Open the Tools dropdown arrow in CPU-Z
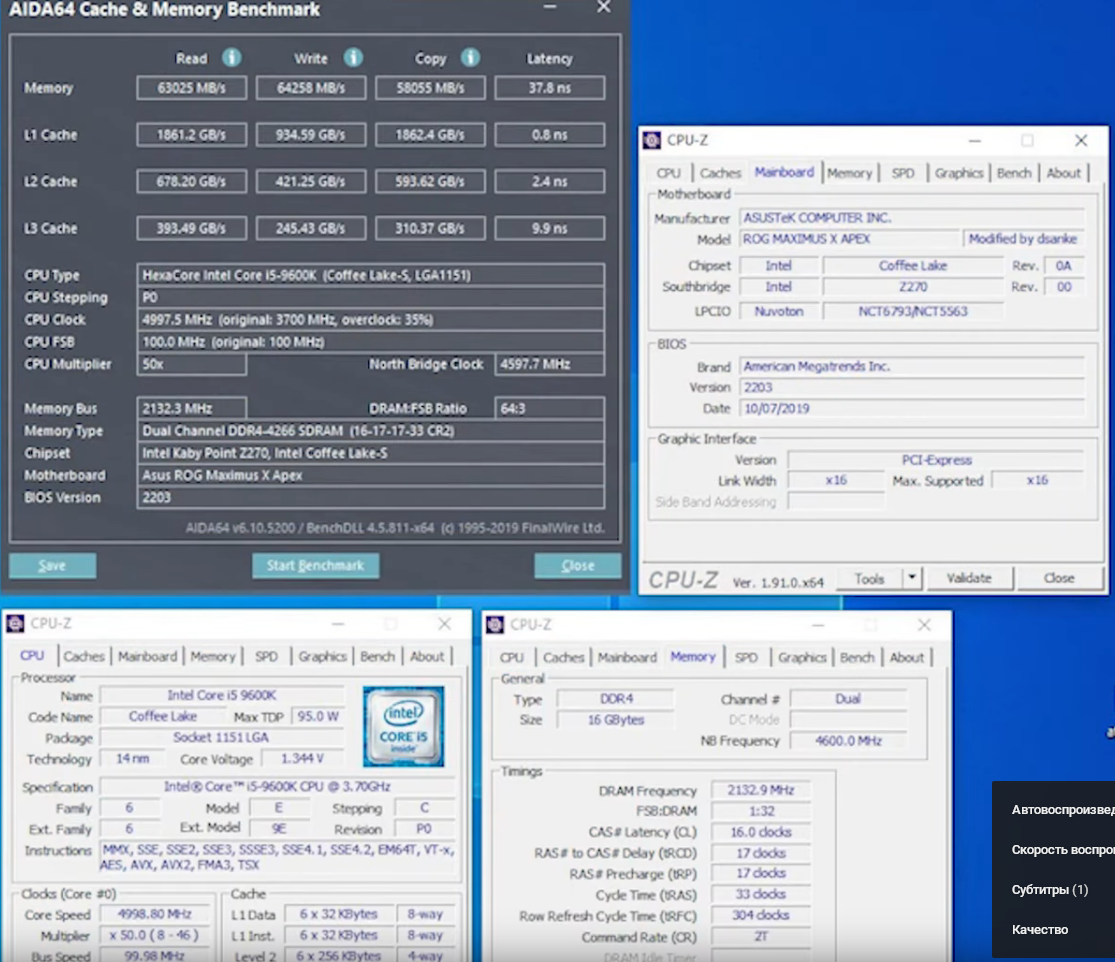 point(912,577)
